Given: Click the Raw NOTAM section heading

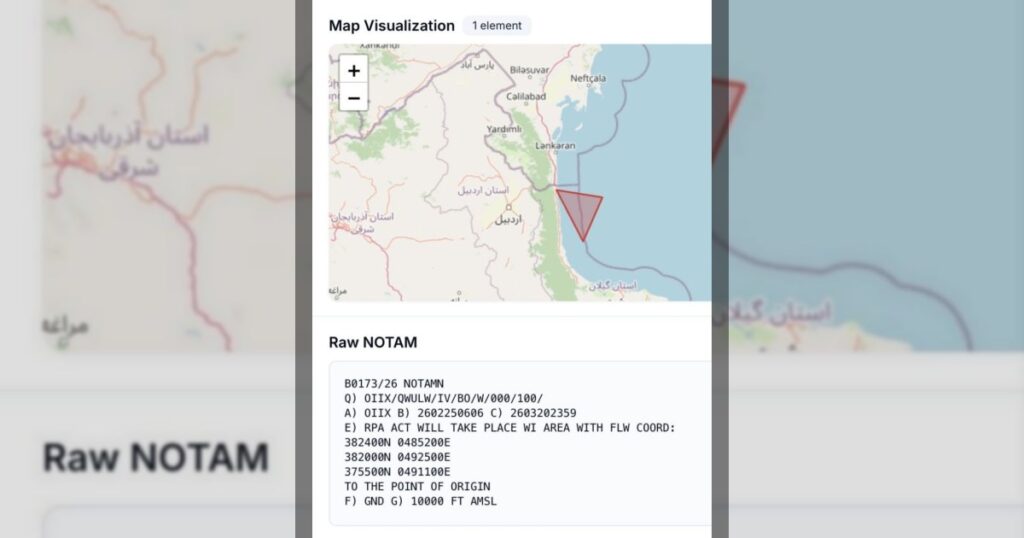Looking at the screenshot, I should point(373,342).
